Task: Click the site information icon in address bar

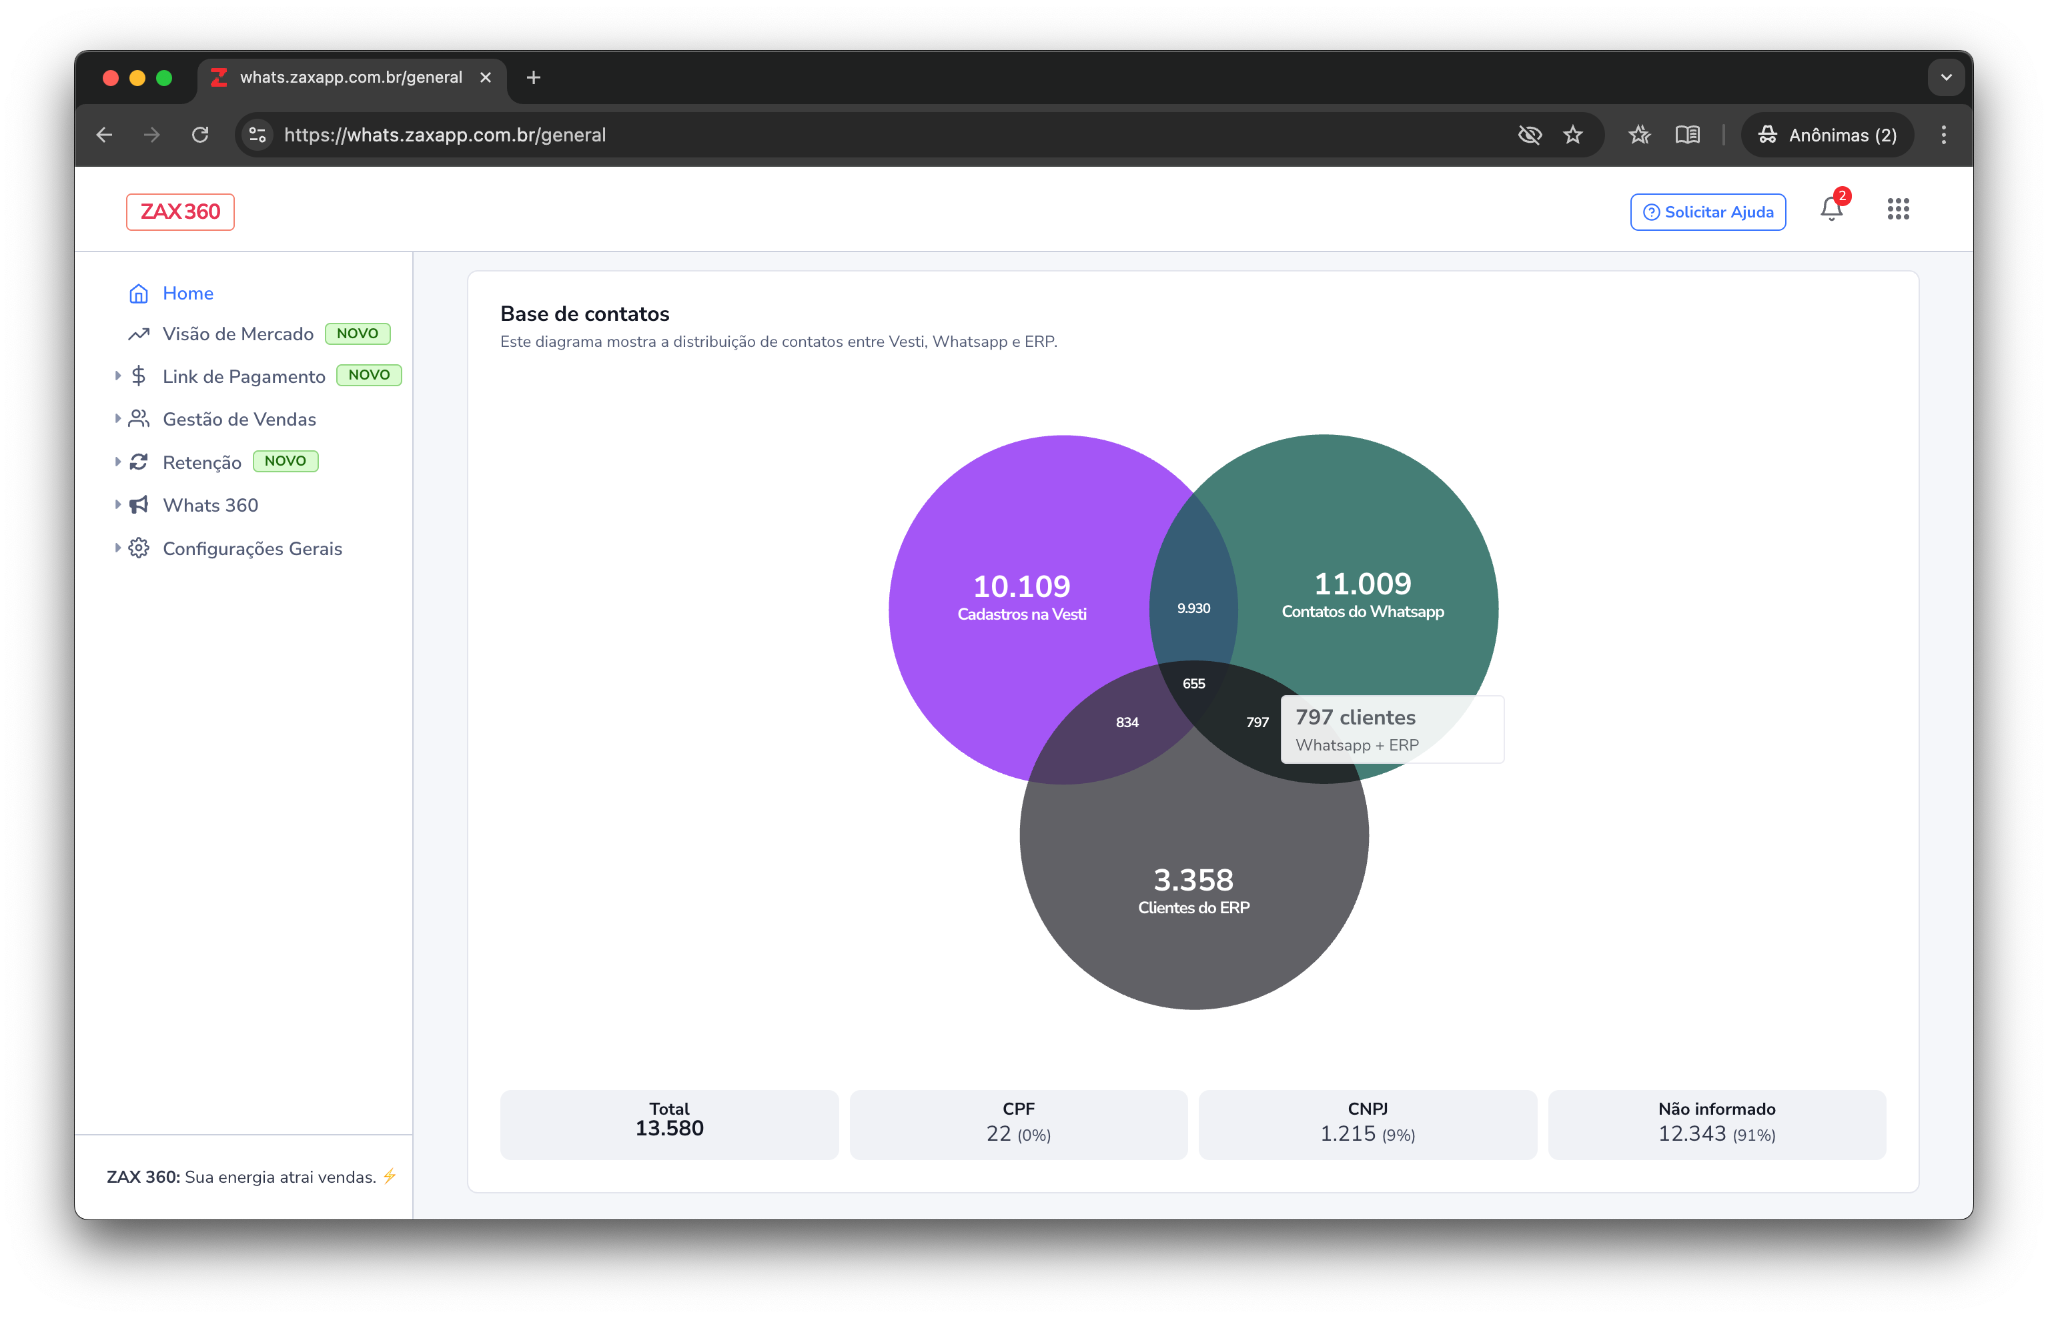Action: click(x=258, y=135)
